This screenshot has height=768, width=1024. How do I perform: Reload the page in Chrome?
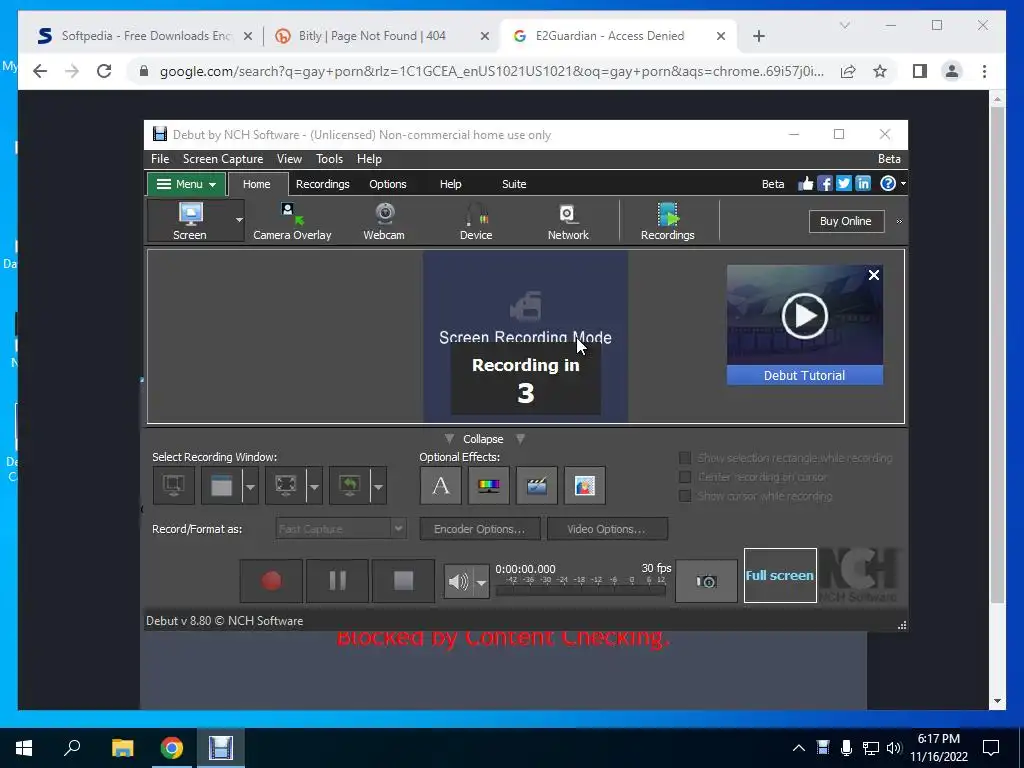coord(104,71)
